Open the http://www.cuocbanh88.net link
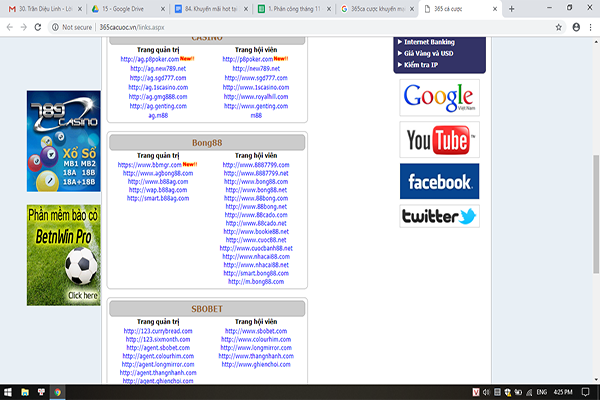This screenshot has height=400, width=600. click(256, 248)
